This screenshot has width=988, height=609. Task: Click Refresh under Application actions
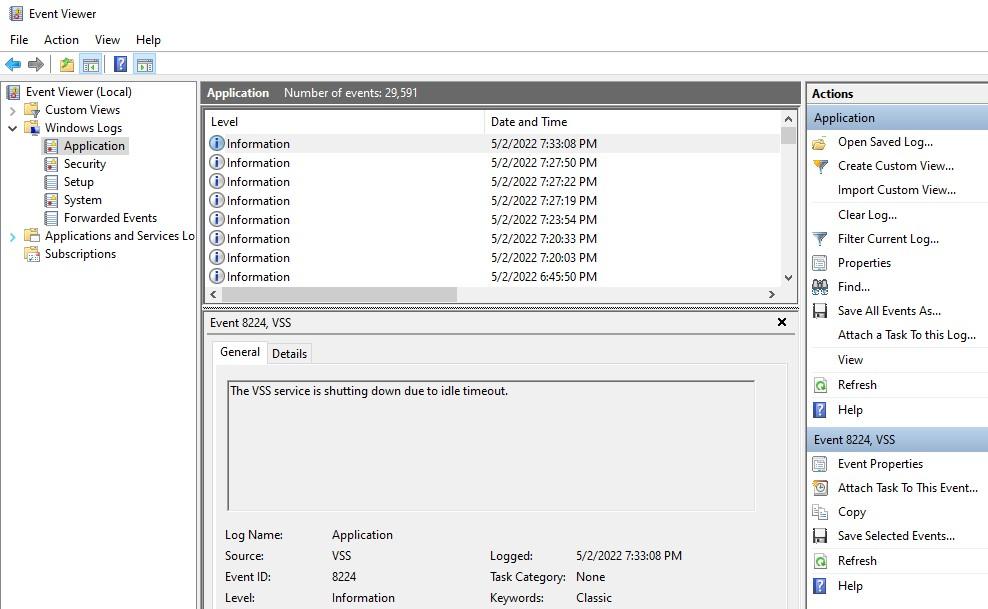[857, 385]
